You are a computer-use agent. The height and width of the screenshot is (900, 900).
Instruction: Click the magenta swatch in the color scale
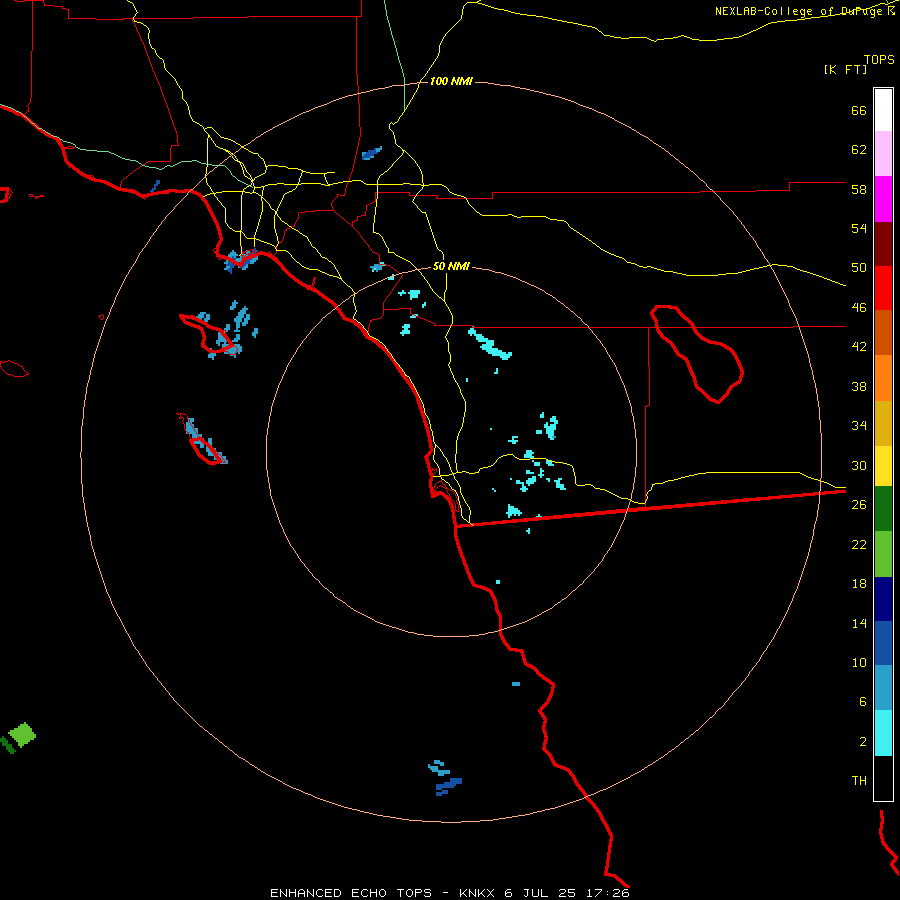click(x=883, y=199)
